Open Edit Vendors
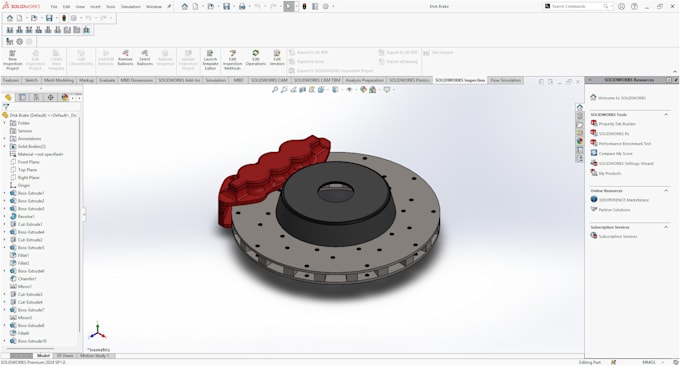The image size is (680, 366). pyautogui.click(x=277, y=58)
